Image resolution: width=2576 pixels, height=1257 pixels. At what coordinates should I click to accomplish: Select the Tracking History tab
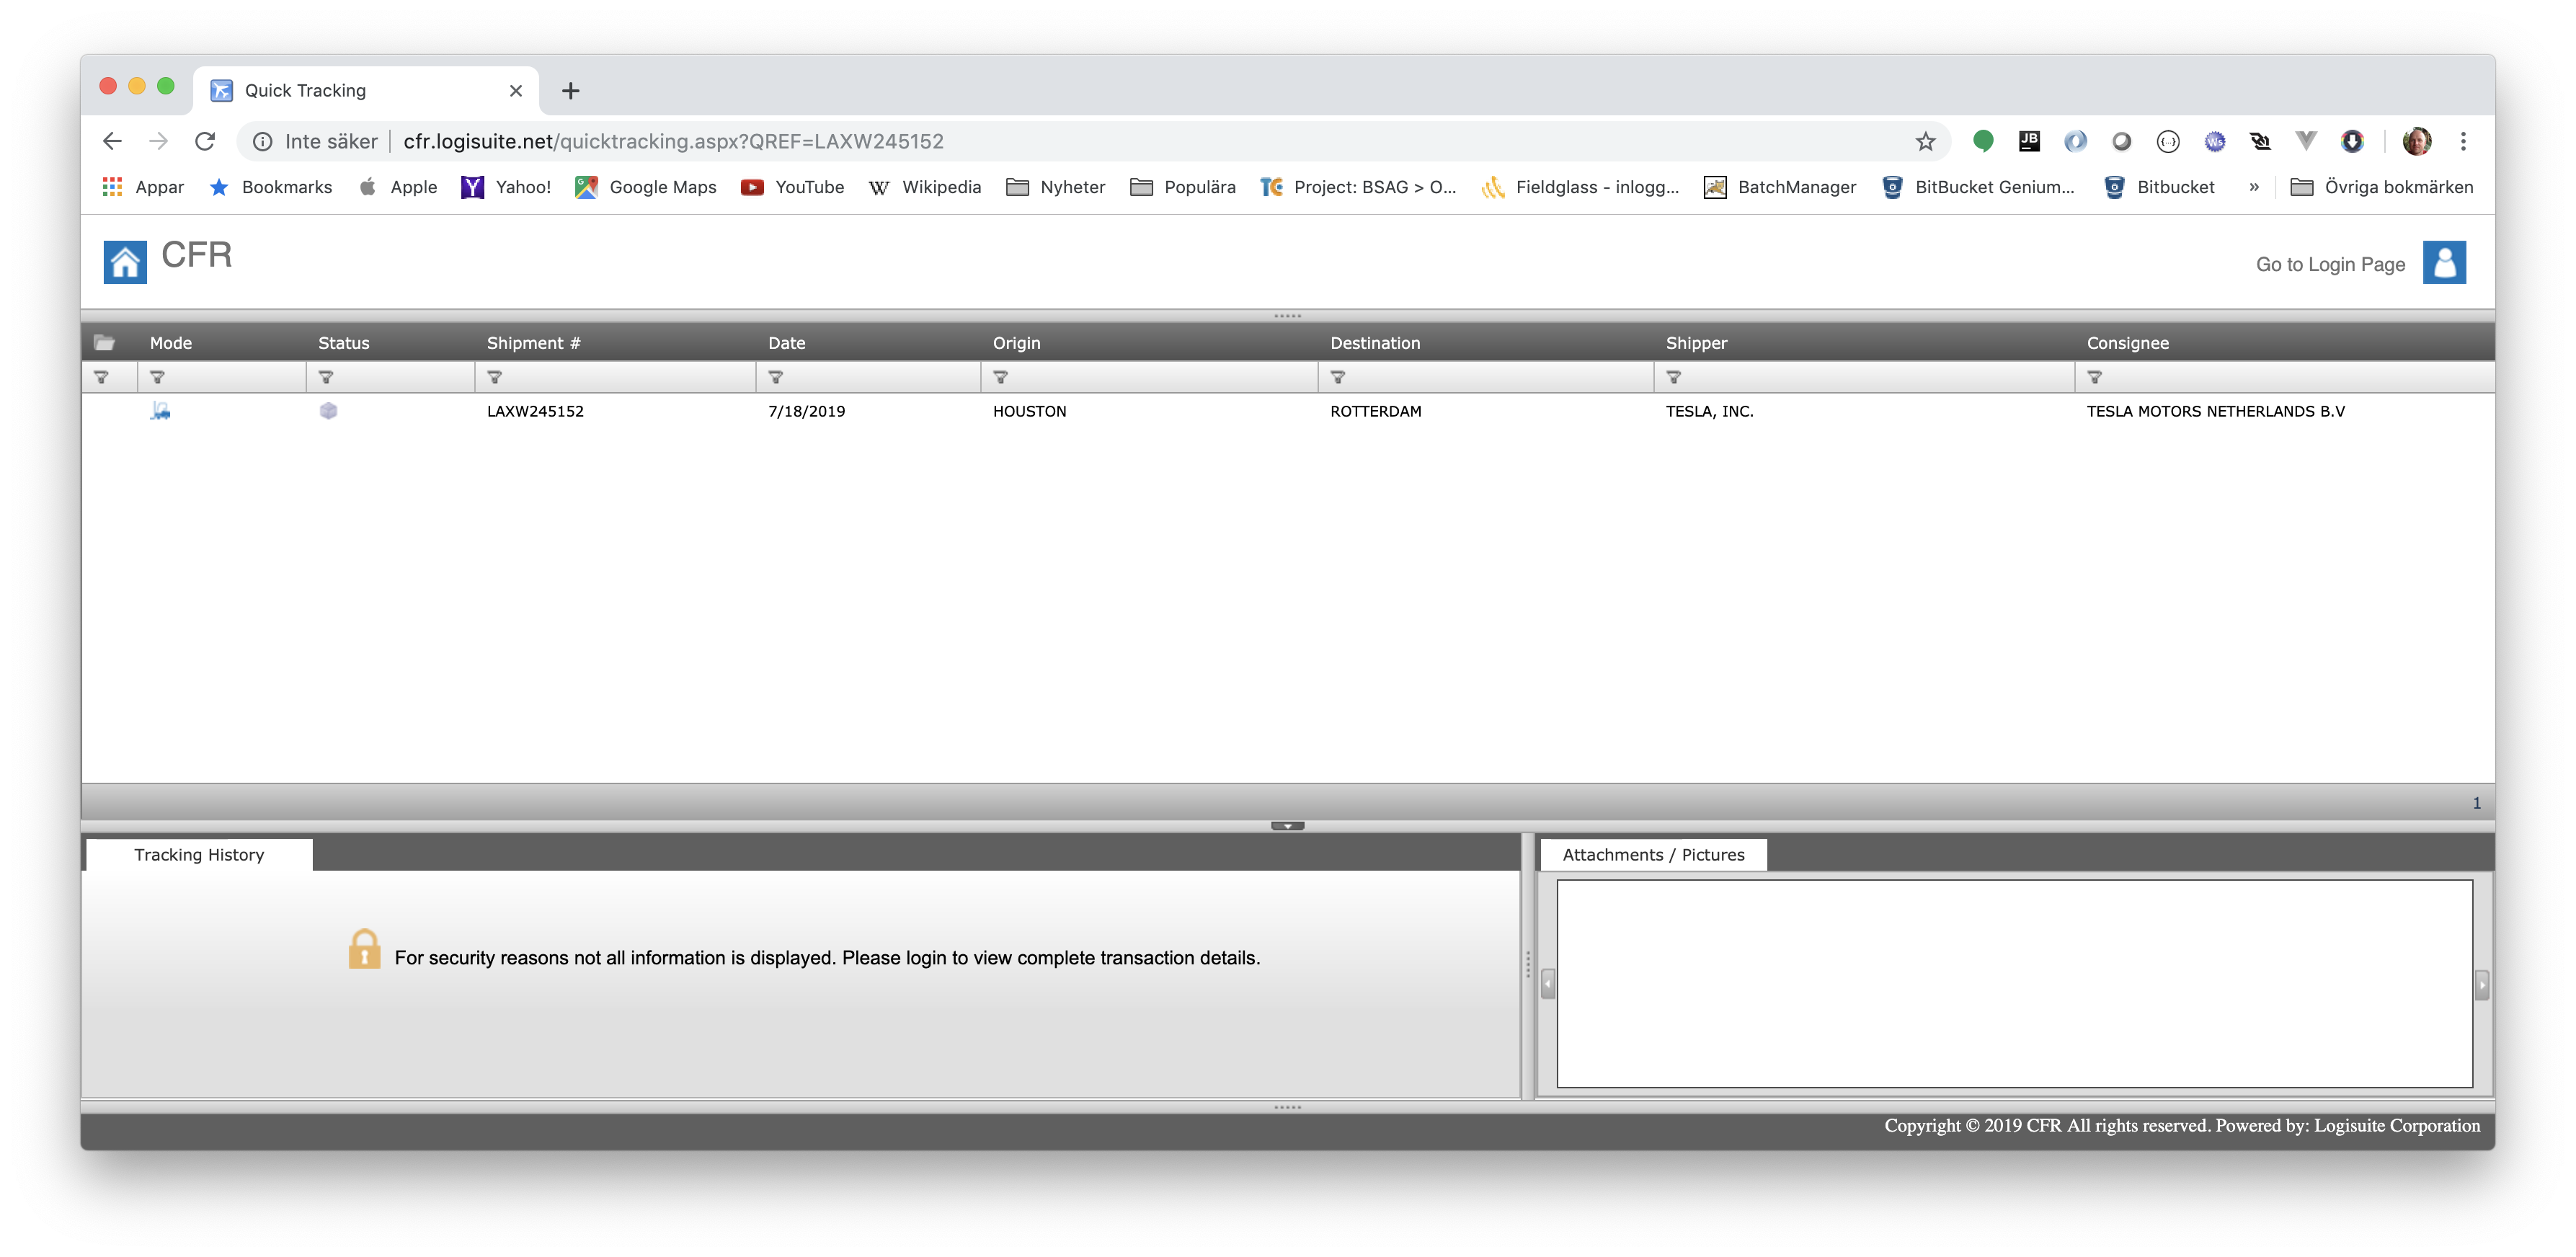point(199,855)
